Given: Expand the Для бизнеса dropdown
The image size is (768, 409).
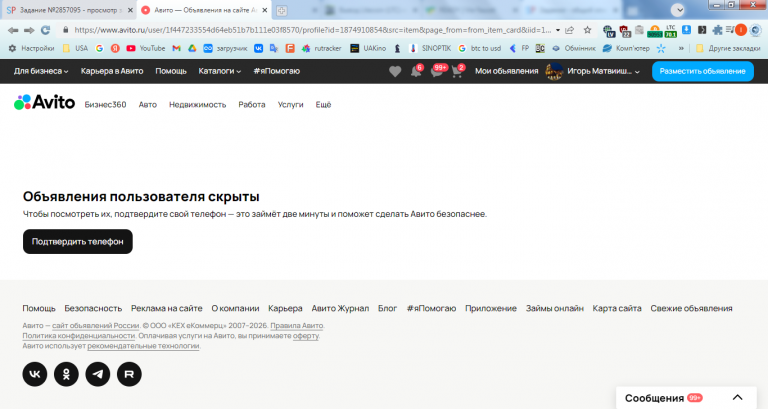Looking at the screenshot, I should point(41,72).
